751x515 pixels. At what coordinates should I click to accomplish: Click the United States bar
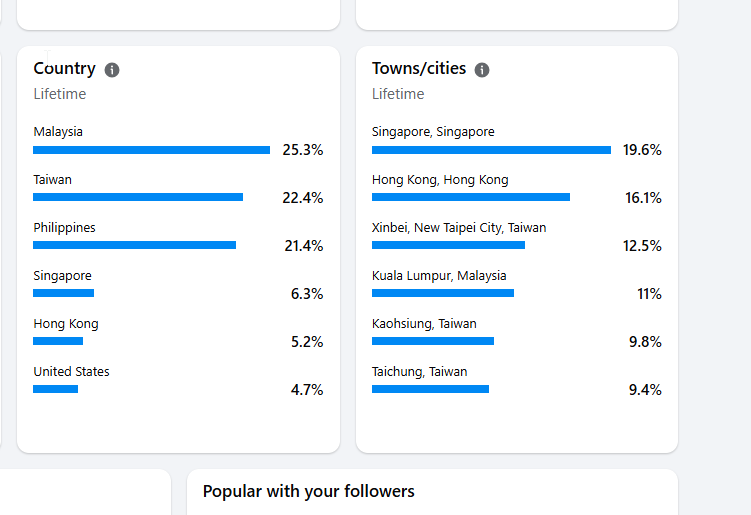coord(56,389)
